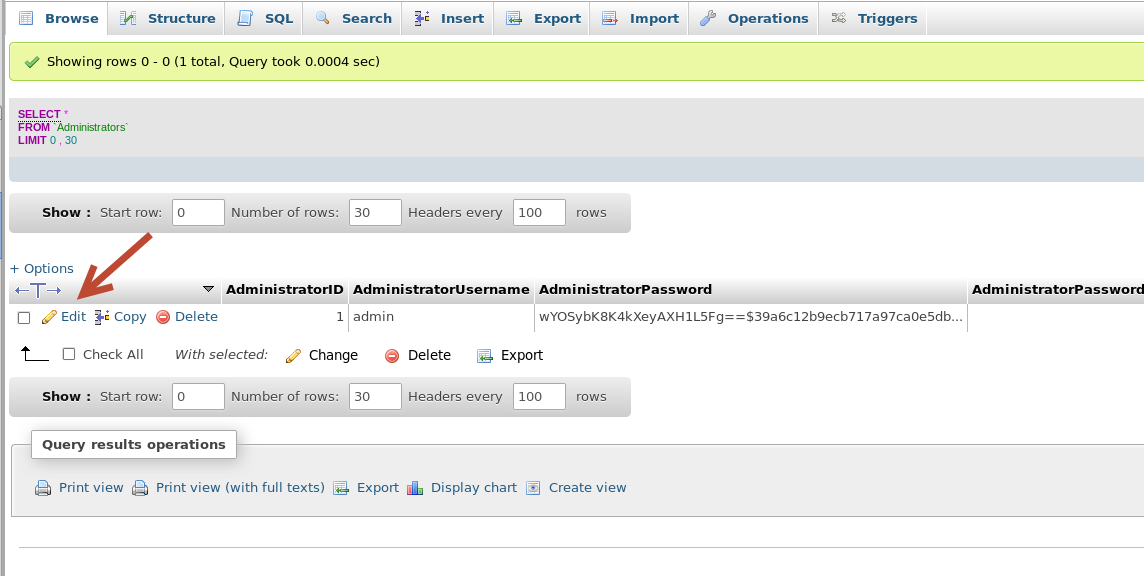This screenshot has height=576, width=1144.
Task: Toggle full texts using the ←T→ arrows
Action: pyautogui.click(x=38, y=291)
